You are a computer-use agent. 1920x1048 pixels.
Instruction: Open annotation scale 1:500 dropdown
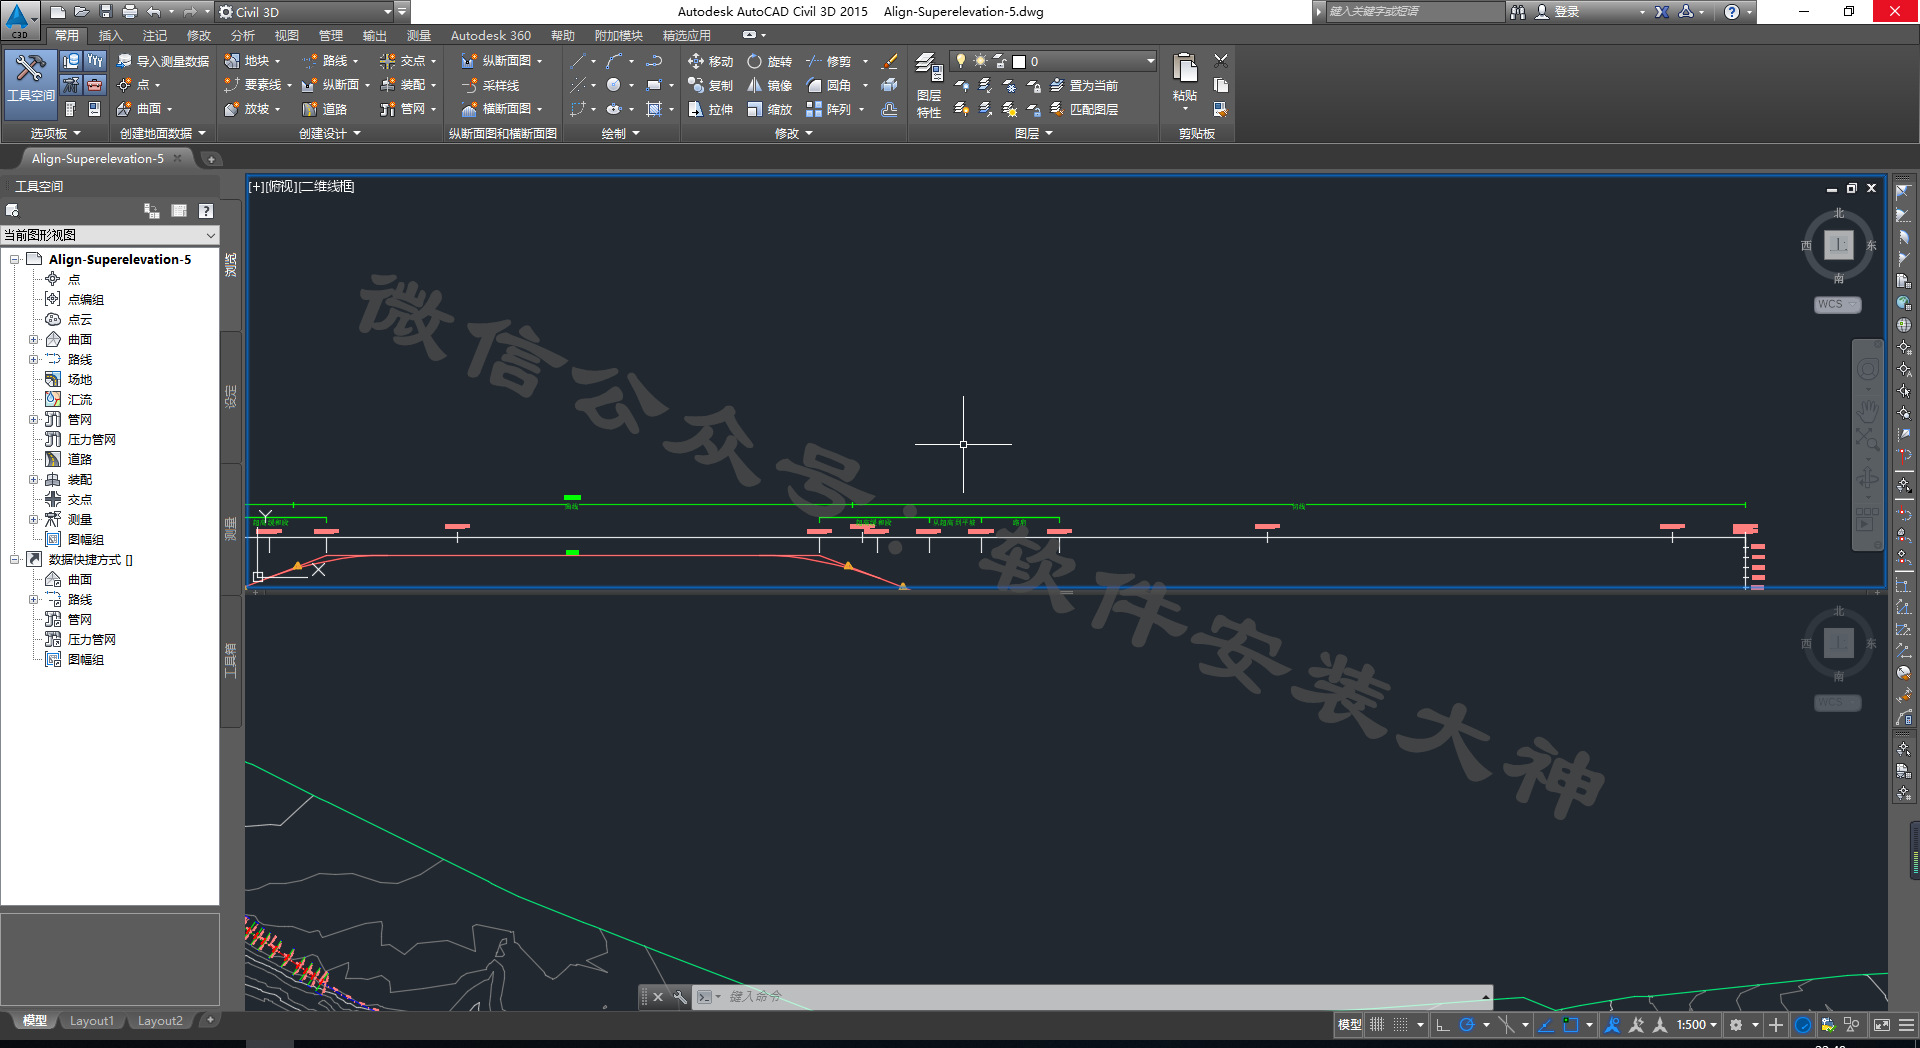point(1696,1025)
